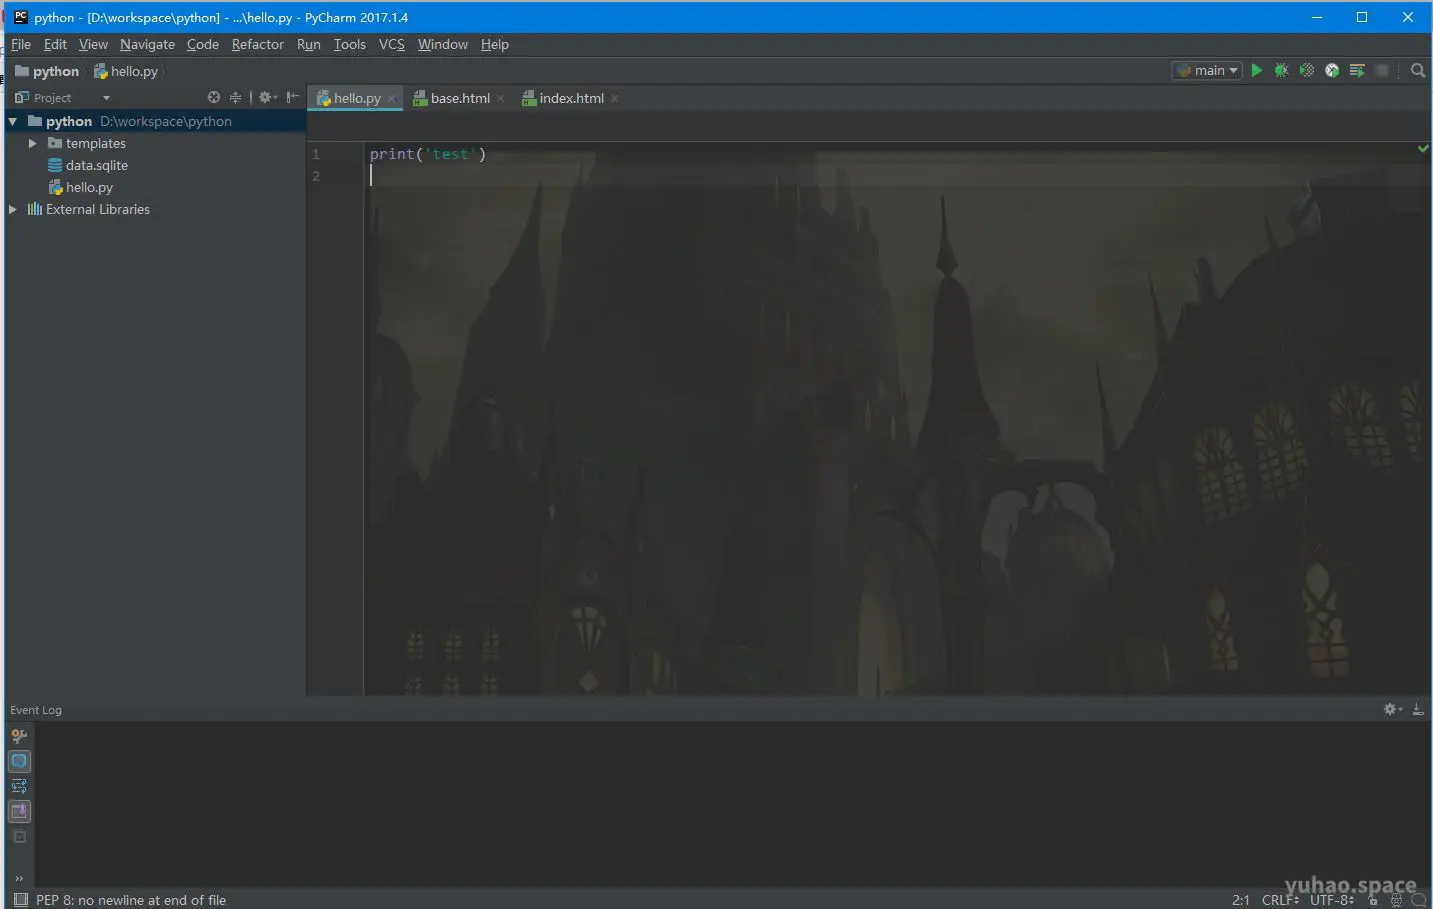Open the UTF-8 encoding selector
This screenshot has height=909, width=1433.
point(1332,900)
